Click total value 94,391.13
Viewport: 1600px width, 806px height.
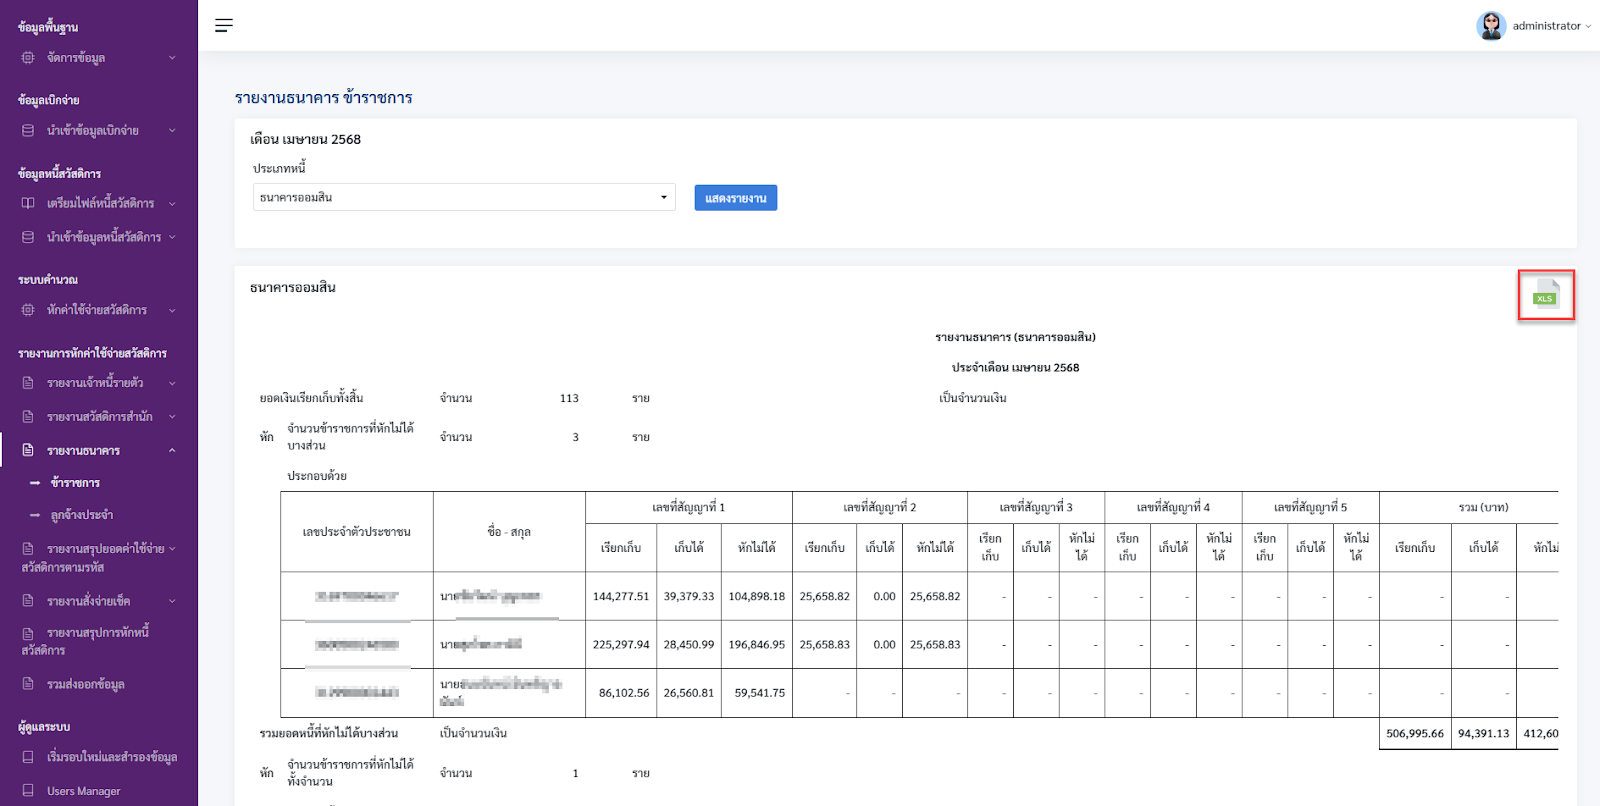[1484, 734]
